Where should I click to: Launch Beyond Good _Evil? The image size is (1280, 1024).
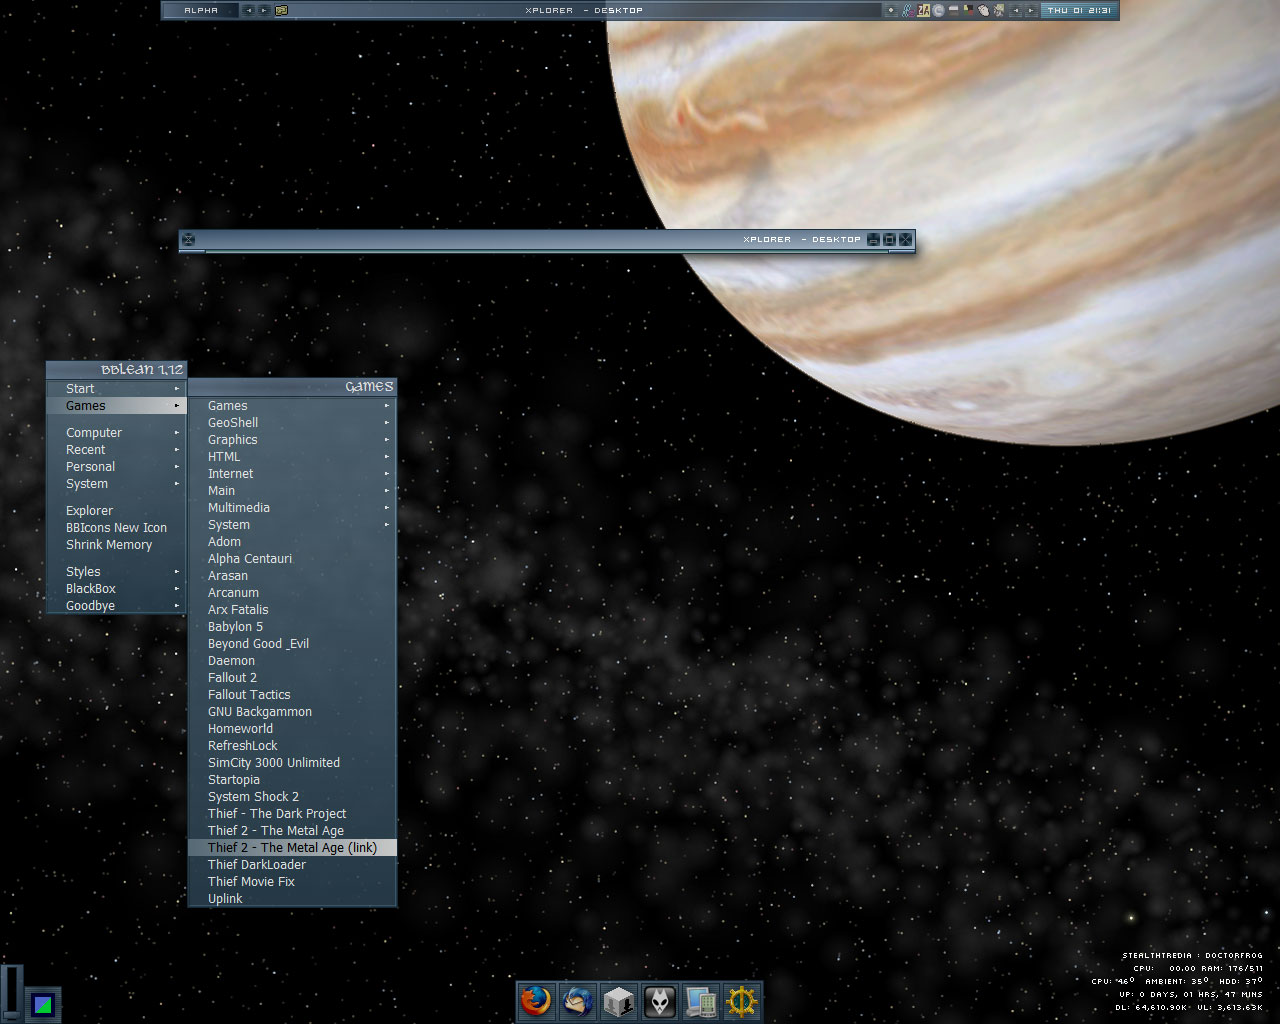tap(293, 644)
